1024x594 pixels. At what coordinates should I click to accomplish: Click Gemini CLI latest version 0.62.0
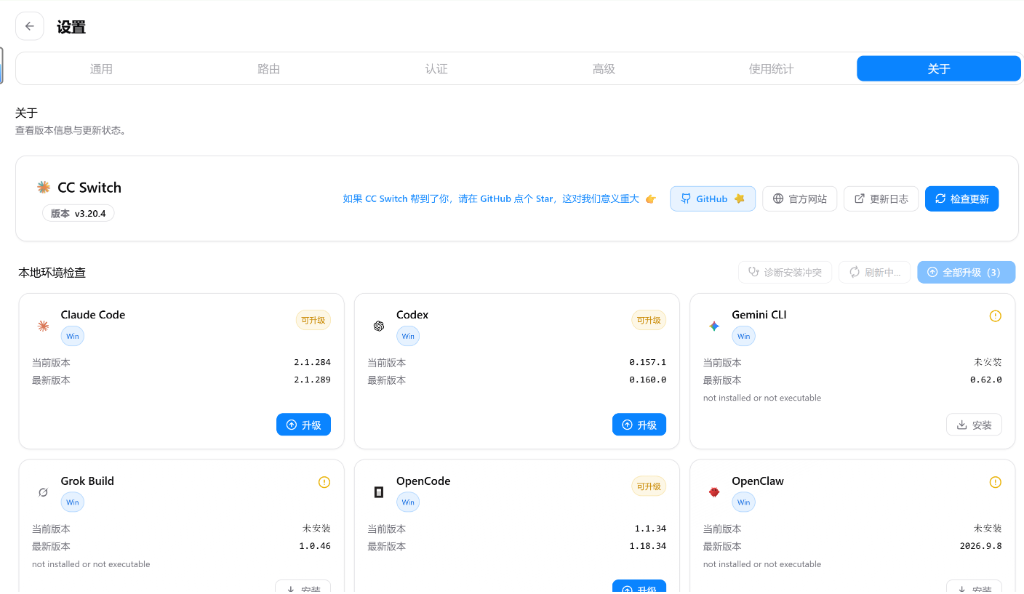pos(986,380)
